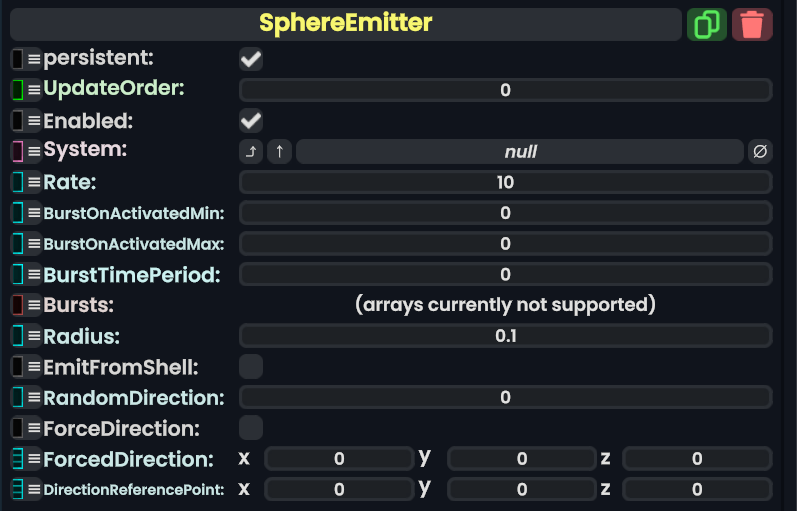Screen dimensions: 797x511
Task: Click the Rate field menu icon
Action: pos(34,183)
